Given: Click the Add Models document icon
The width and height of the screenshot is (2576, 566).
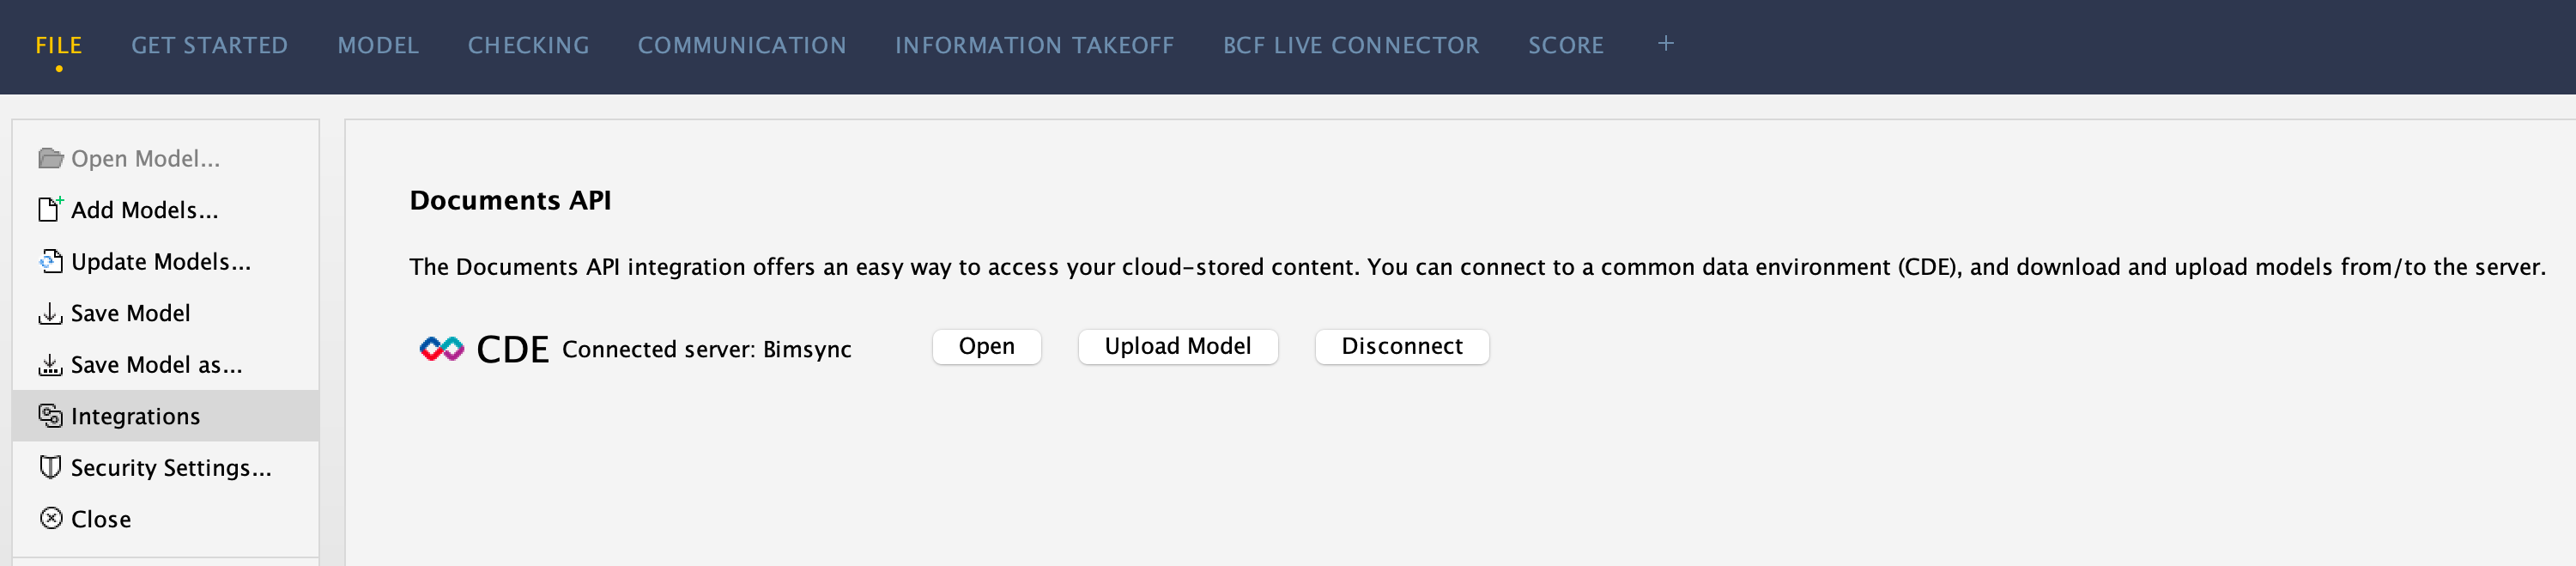Looking at the screenshot, I should point(50,209).
